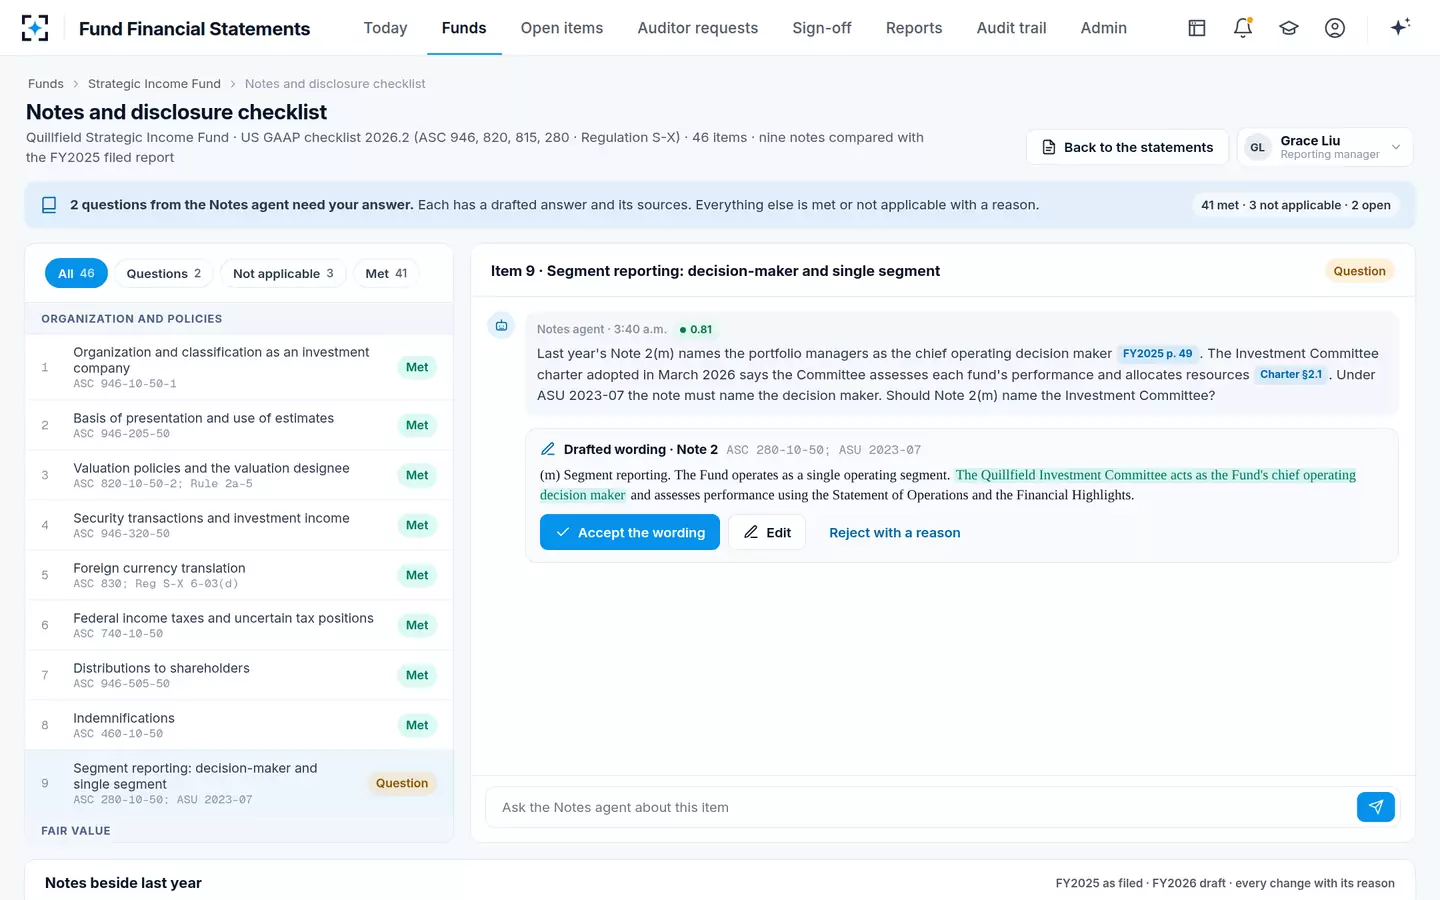Open the Sign-off tab

click(822, 28)
